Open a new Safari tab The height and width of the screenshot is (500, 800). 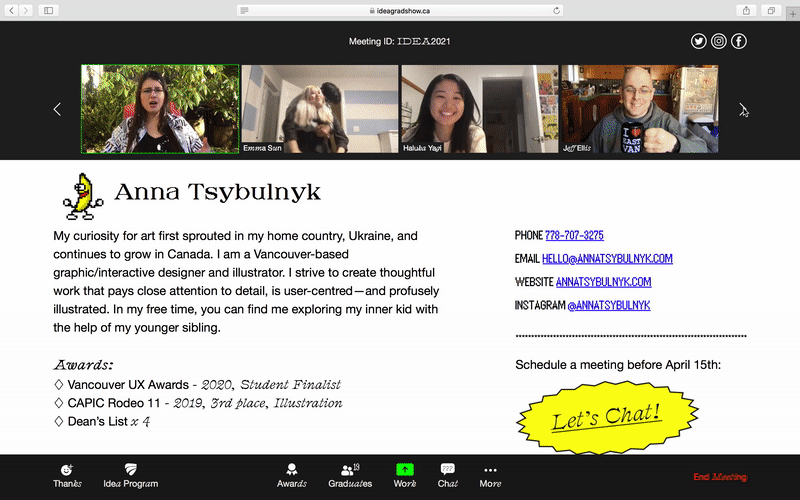coord(793,14)
